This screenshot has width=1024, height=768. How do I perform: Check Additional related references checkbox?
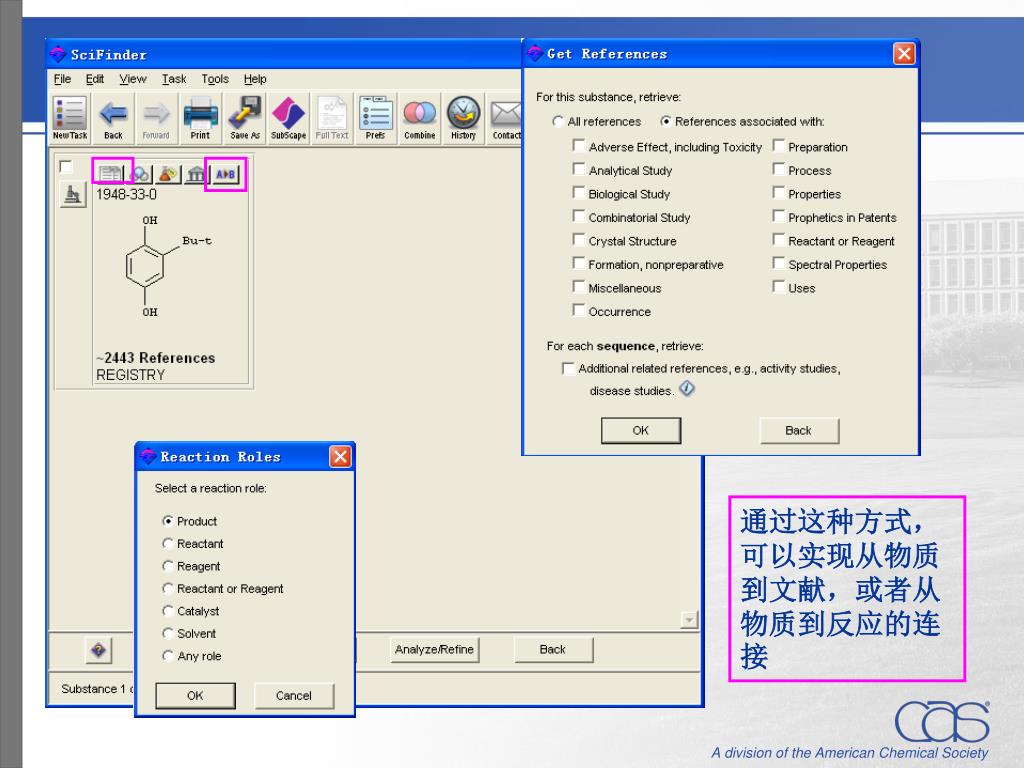coord(568,368)
